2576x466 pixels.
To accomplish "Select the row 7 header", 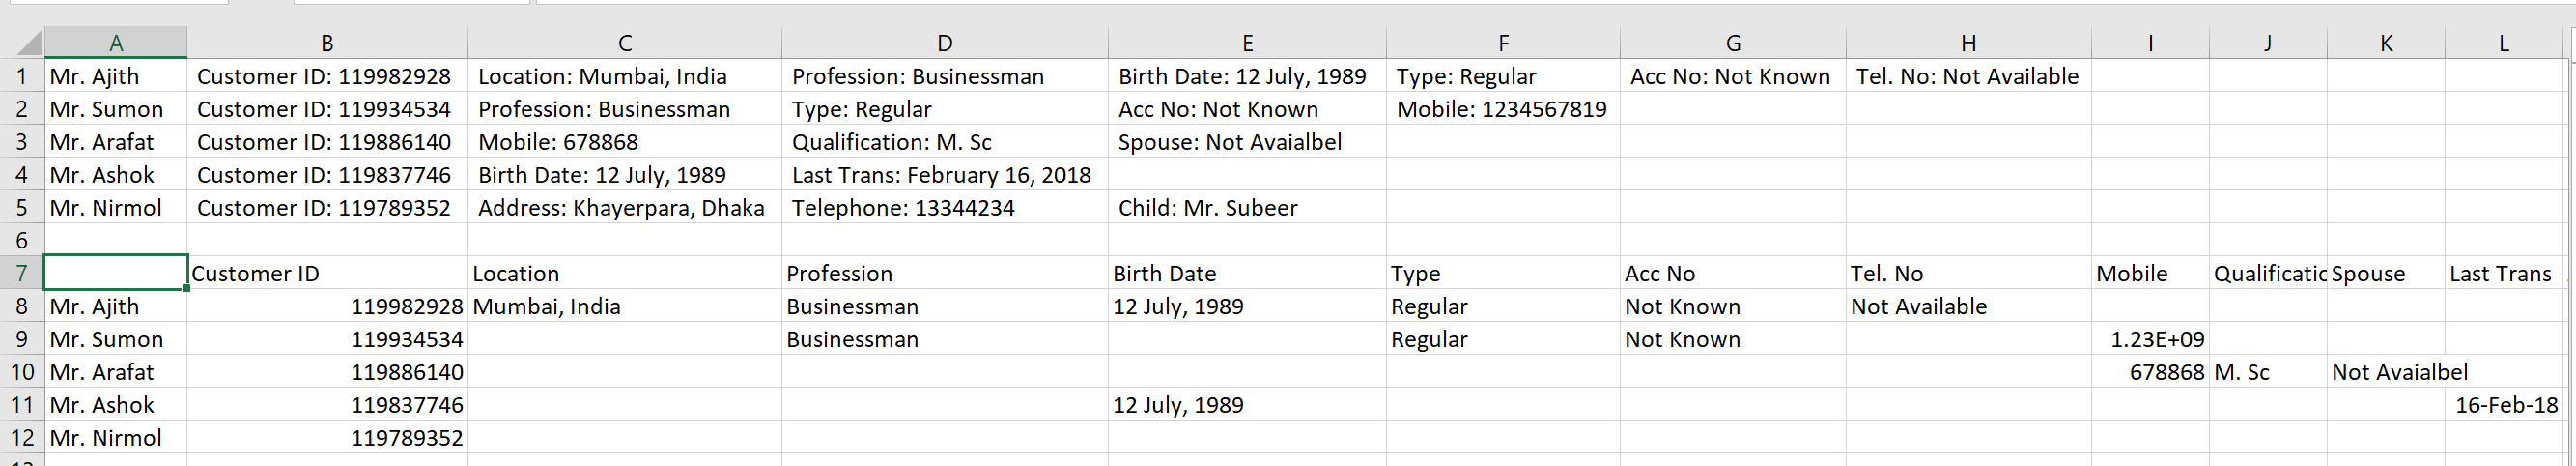I will pyautogui.click(x=21, y=273).
